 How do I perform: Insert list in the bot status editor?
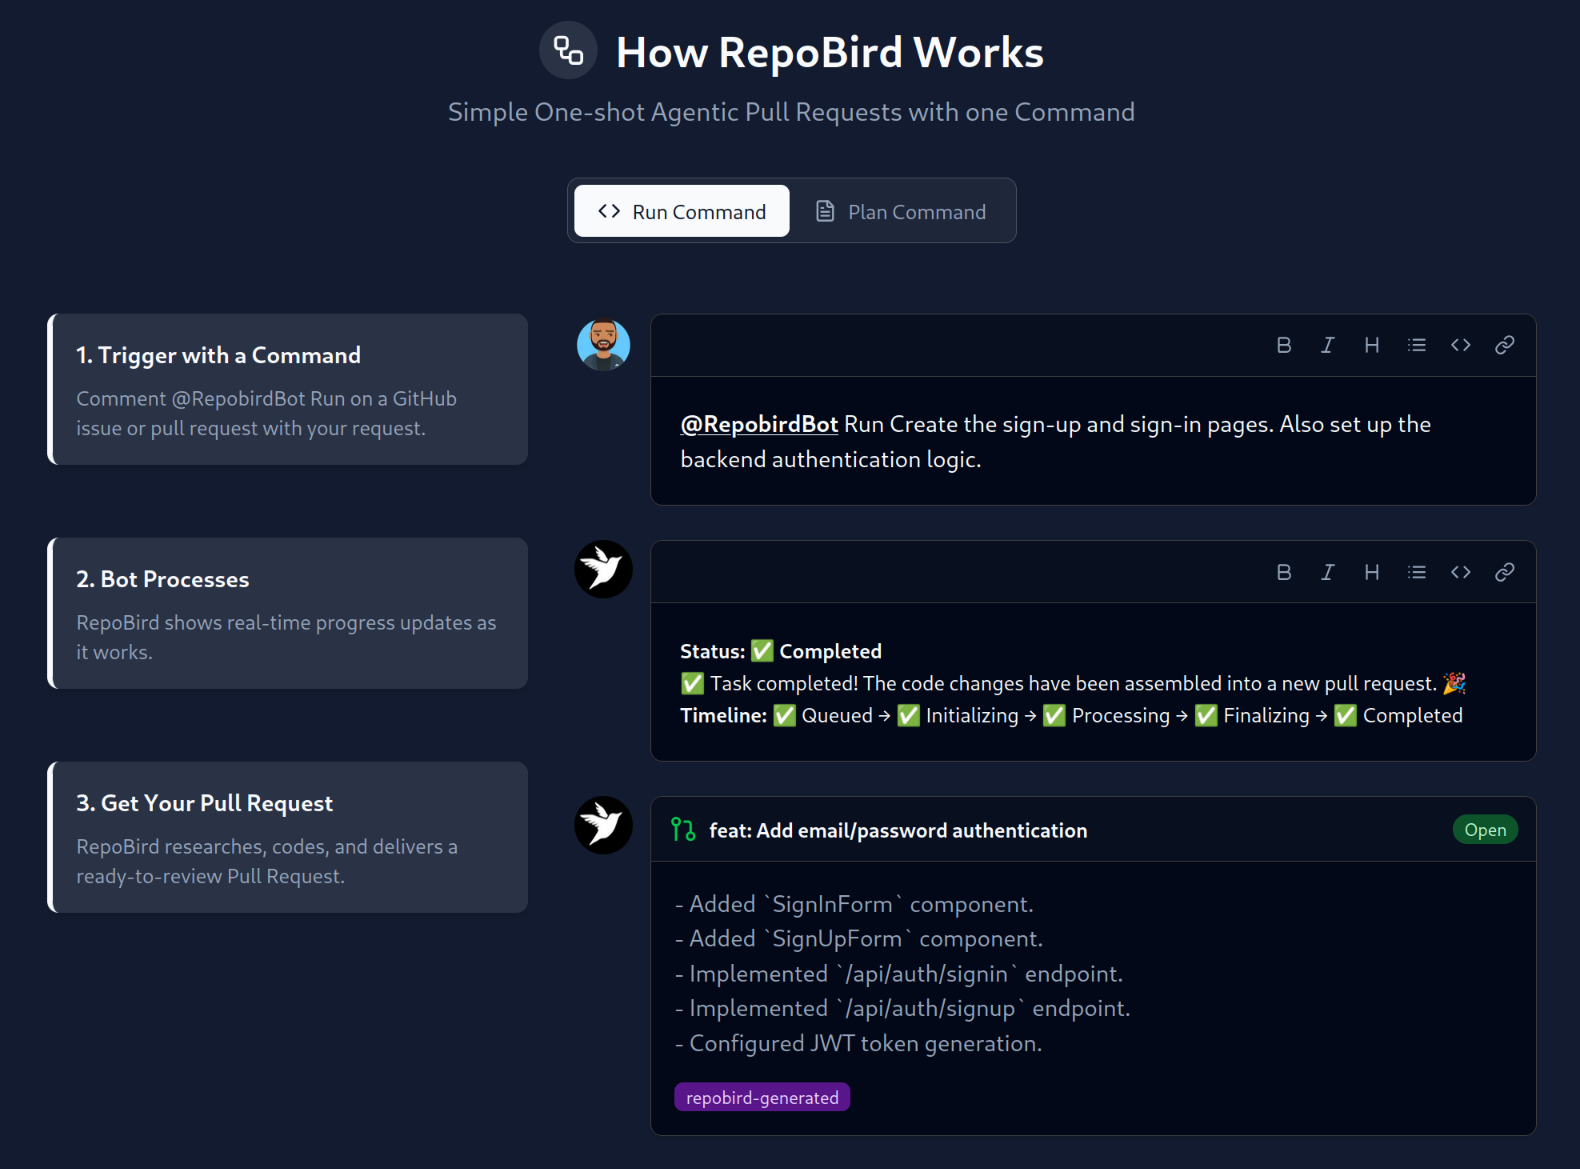[x=1416, y=572]
